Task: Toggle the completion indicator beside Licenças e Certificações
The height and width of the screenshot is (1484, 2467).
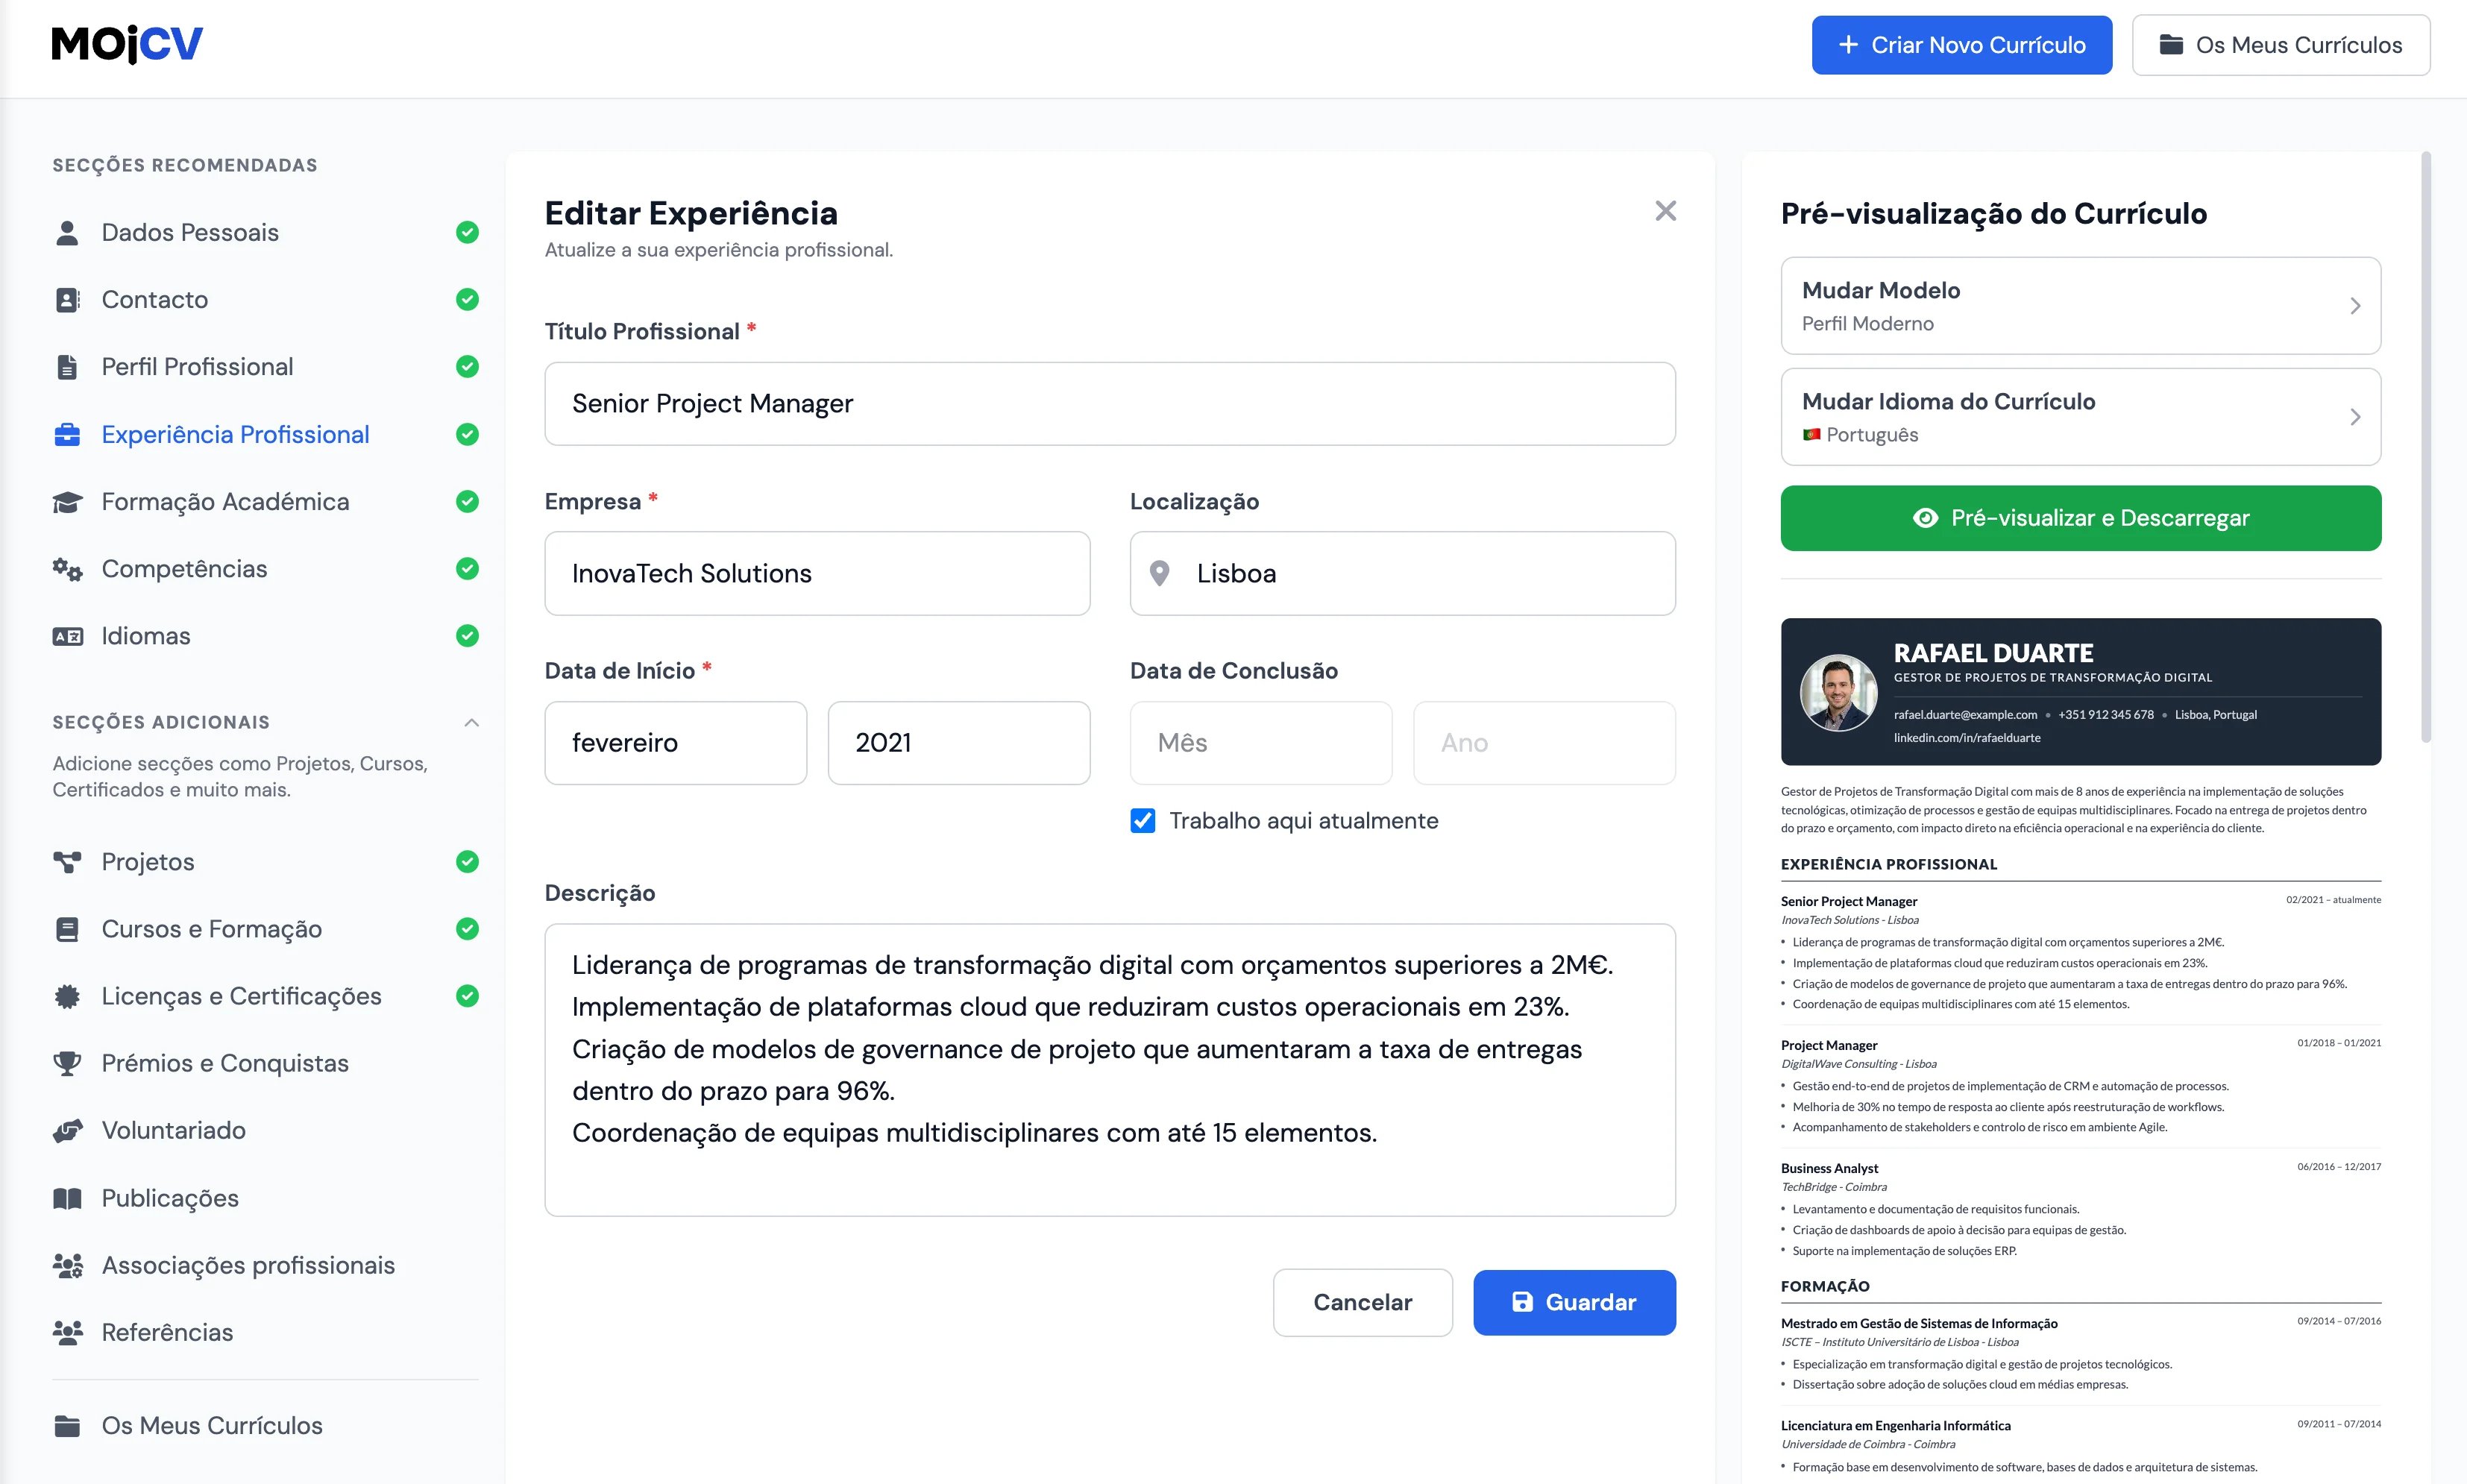Action: 467,995
